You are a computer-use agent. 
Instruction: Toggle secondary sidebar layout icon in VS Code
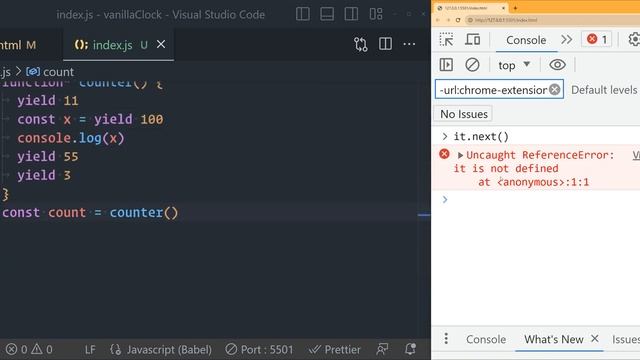click(351, 14)
